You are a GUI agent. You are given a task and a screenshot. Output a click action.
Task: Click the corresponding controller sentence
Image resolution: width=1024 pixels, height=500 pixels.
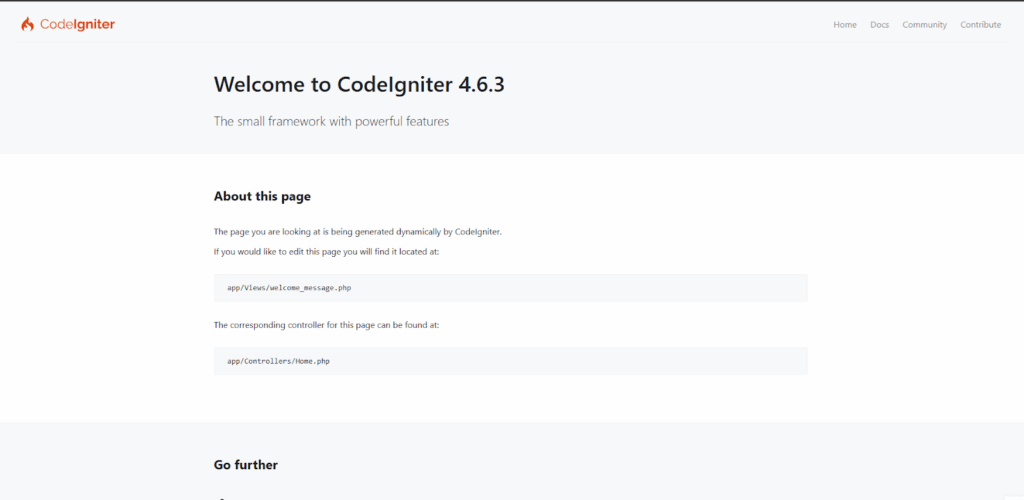(x=326, y=325)
